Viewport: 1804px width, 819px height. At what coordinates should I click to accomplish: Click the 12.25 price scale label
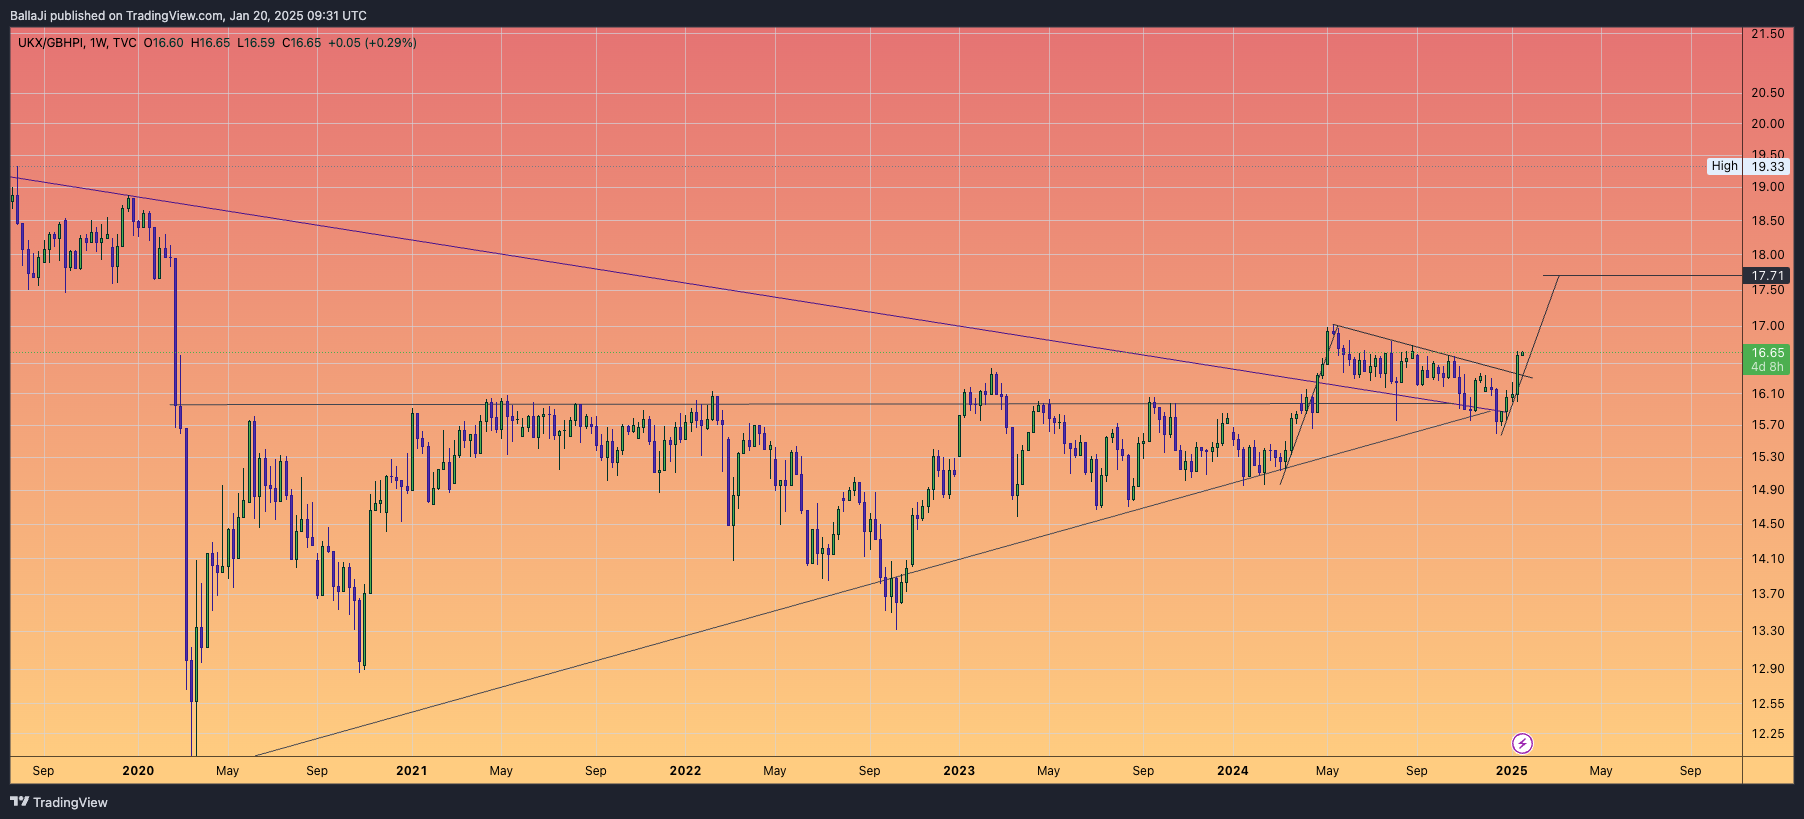click(1768, 734)
